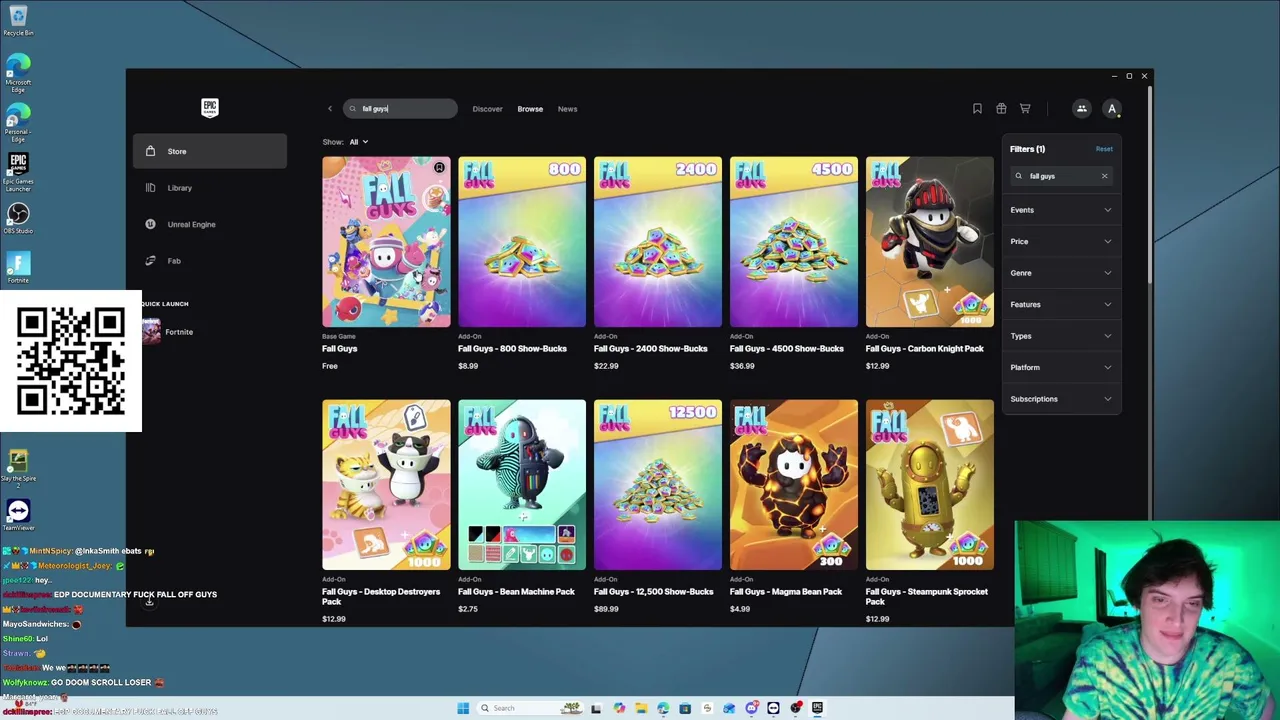The width and height of the screenshot is (1280, 720).
Task: Open the gift icon in the launcher header
Action: coord(1001,109)
